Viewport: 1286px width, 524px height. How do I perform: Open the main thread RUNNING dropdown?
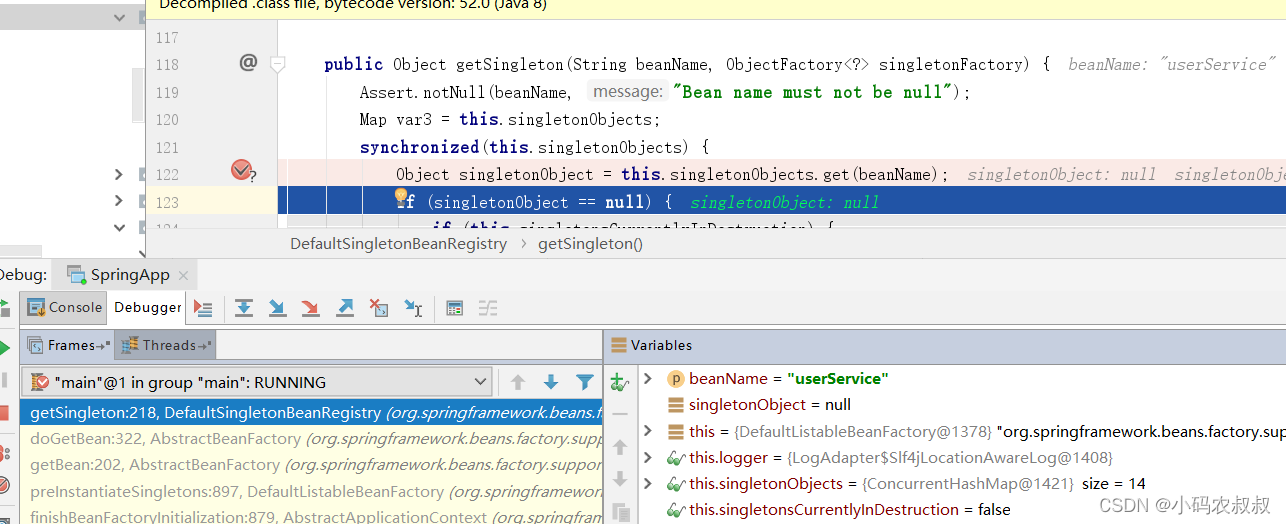click(258, 382)
